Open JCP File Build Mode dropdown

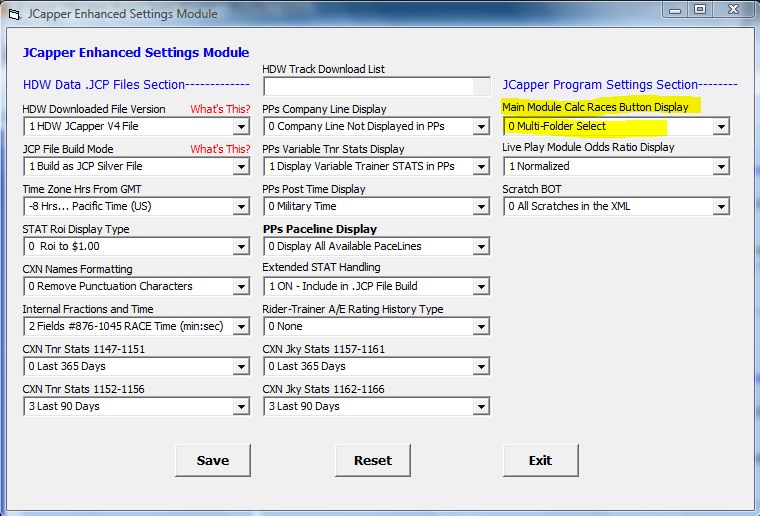coord(241,167)
